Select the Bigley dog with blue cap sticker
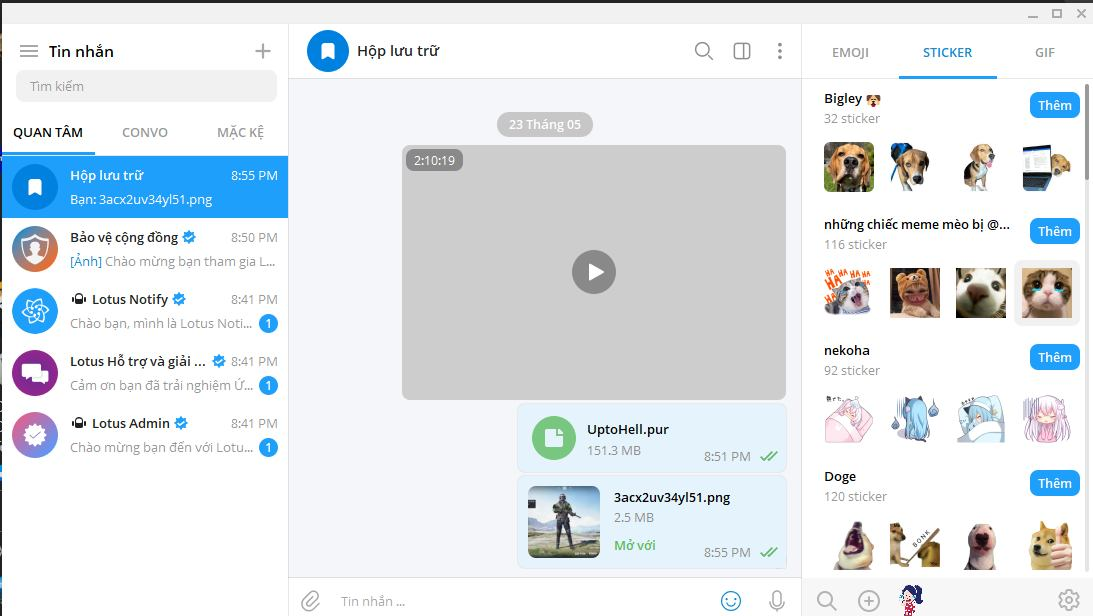 [x=909, y=167]
